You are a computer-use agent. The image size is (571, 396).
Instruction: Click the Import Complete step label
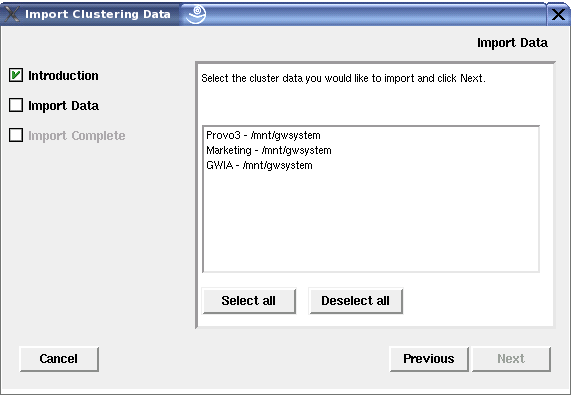coord(77,136)
